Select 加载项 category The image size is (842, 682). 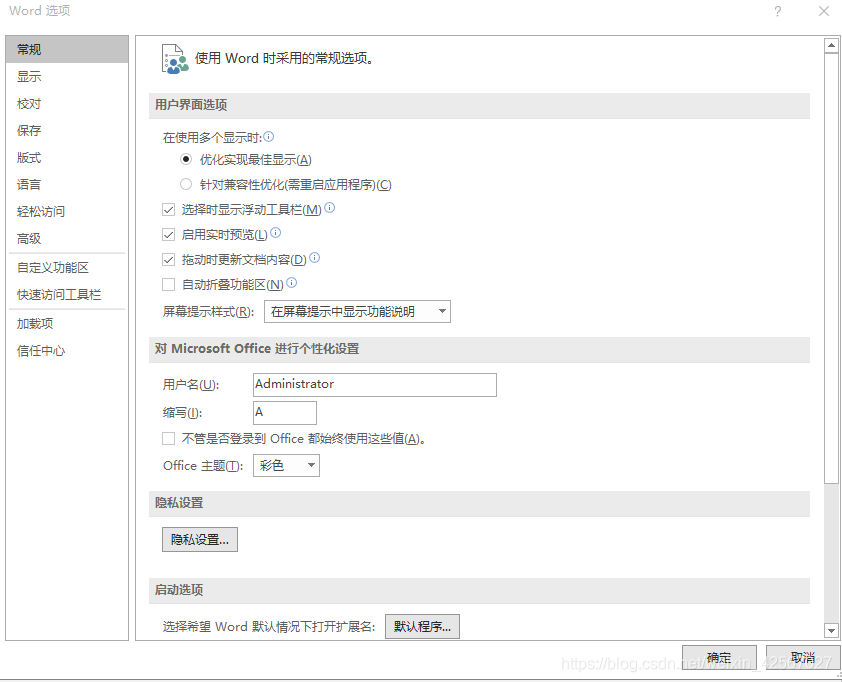67,323
